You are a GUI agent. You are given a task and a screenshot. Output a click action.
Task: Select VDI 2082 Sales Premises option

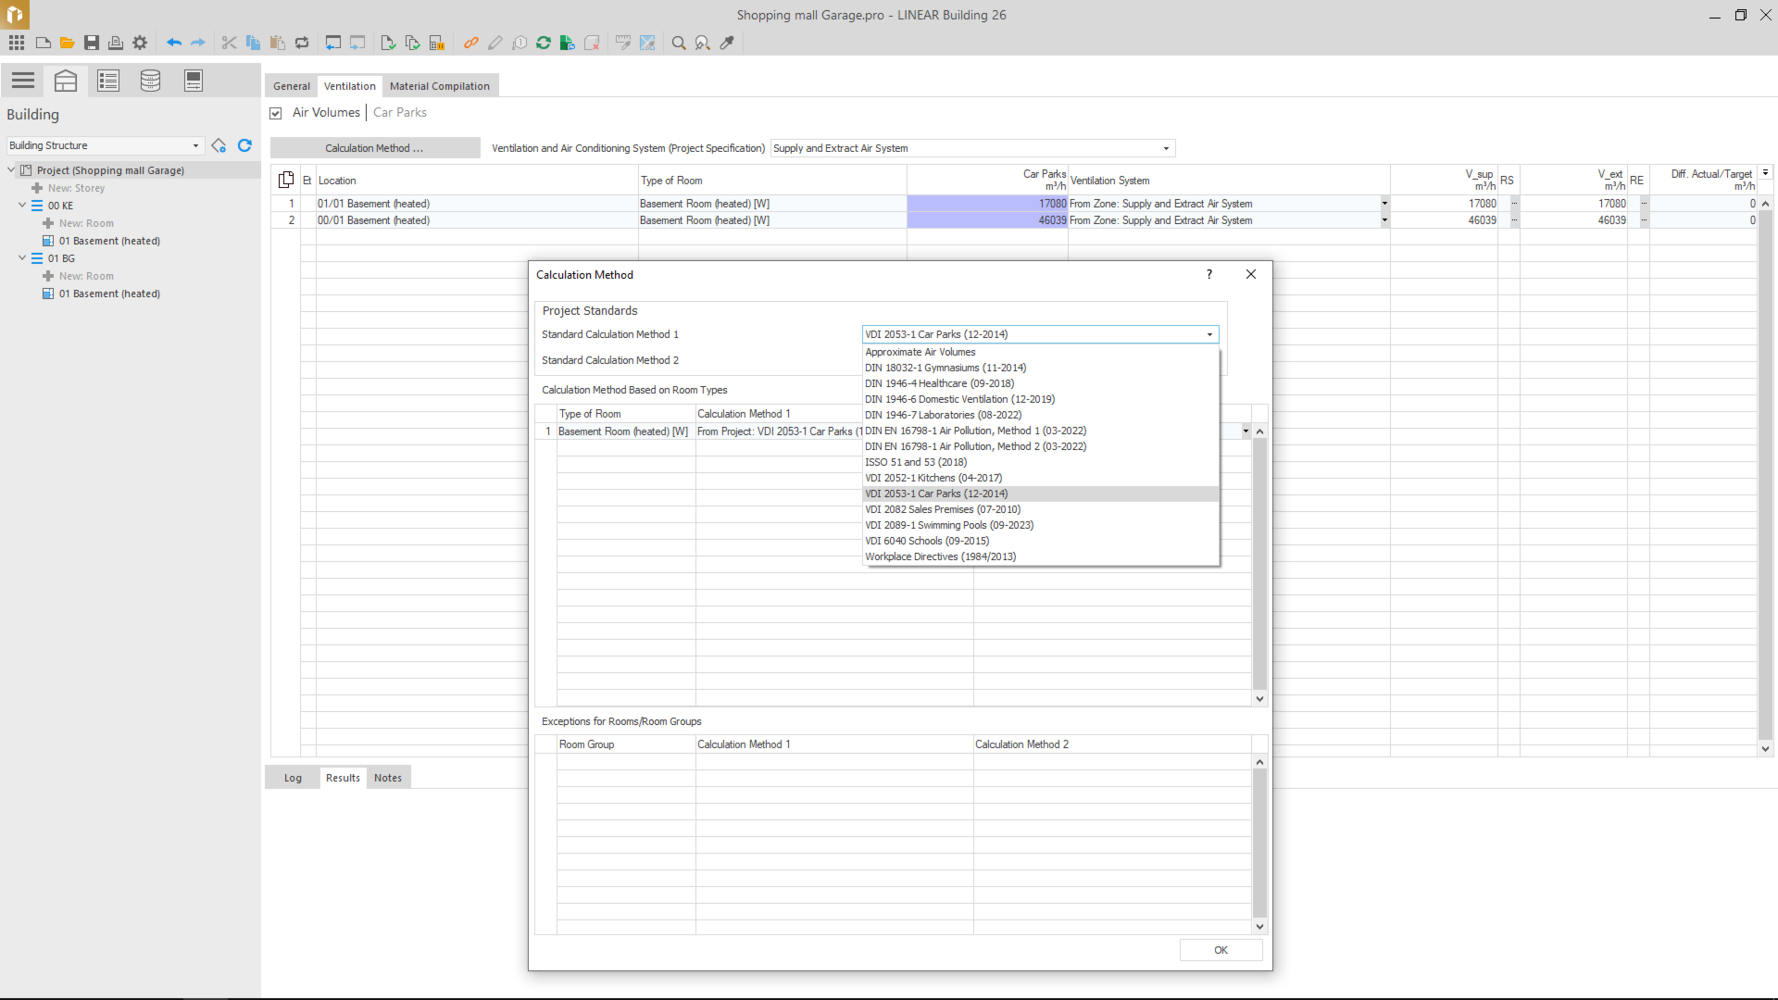[x=942, y=509]
